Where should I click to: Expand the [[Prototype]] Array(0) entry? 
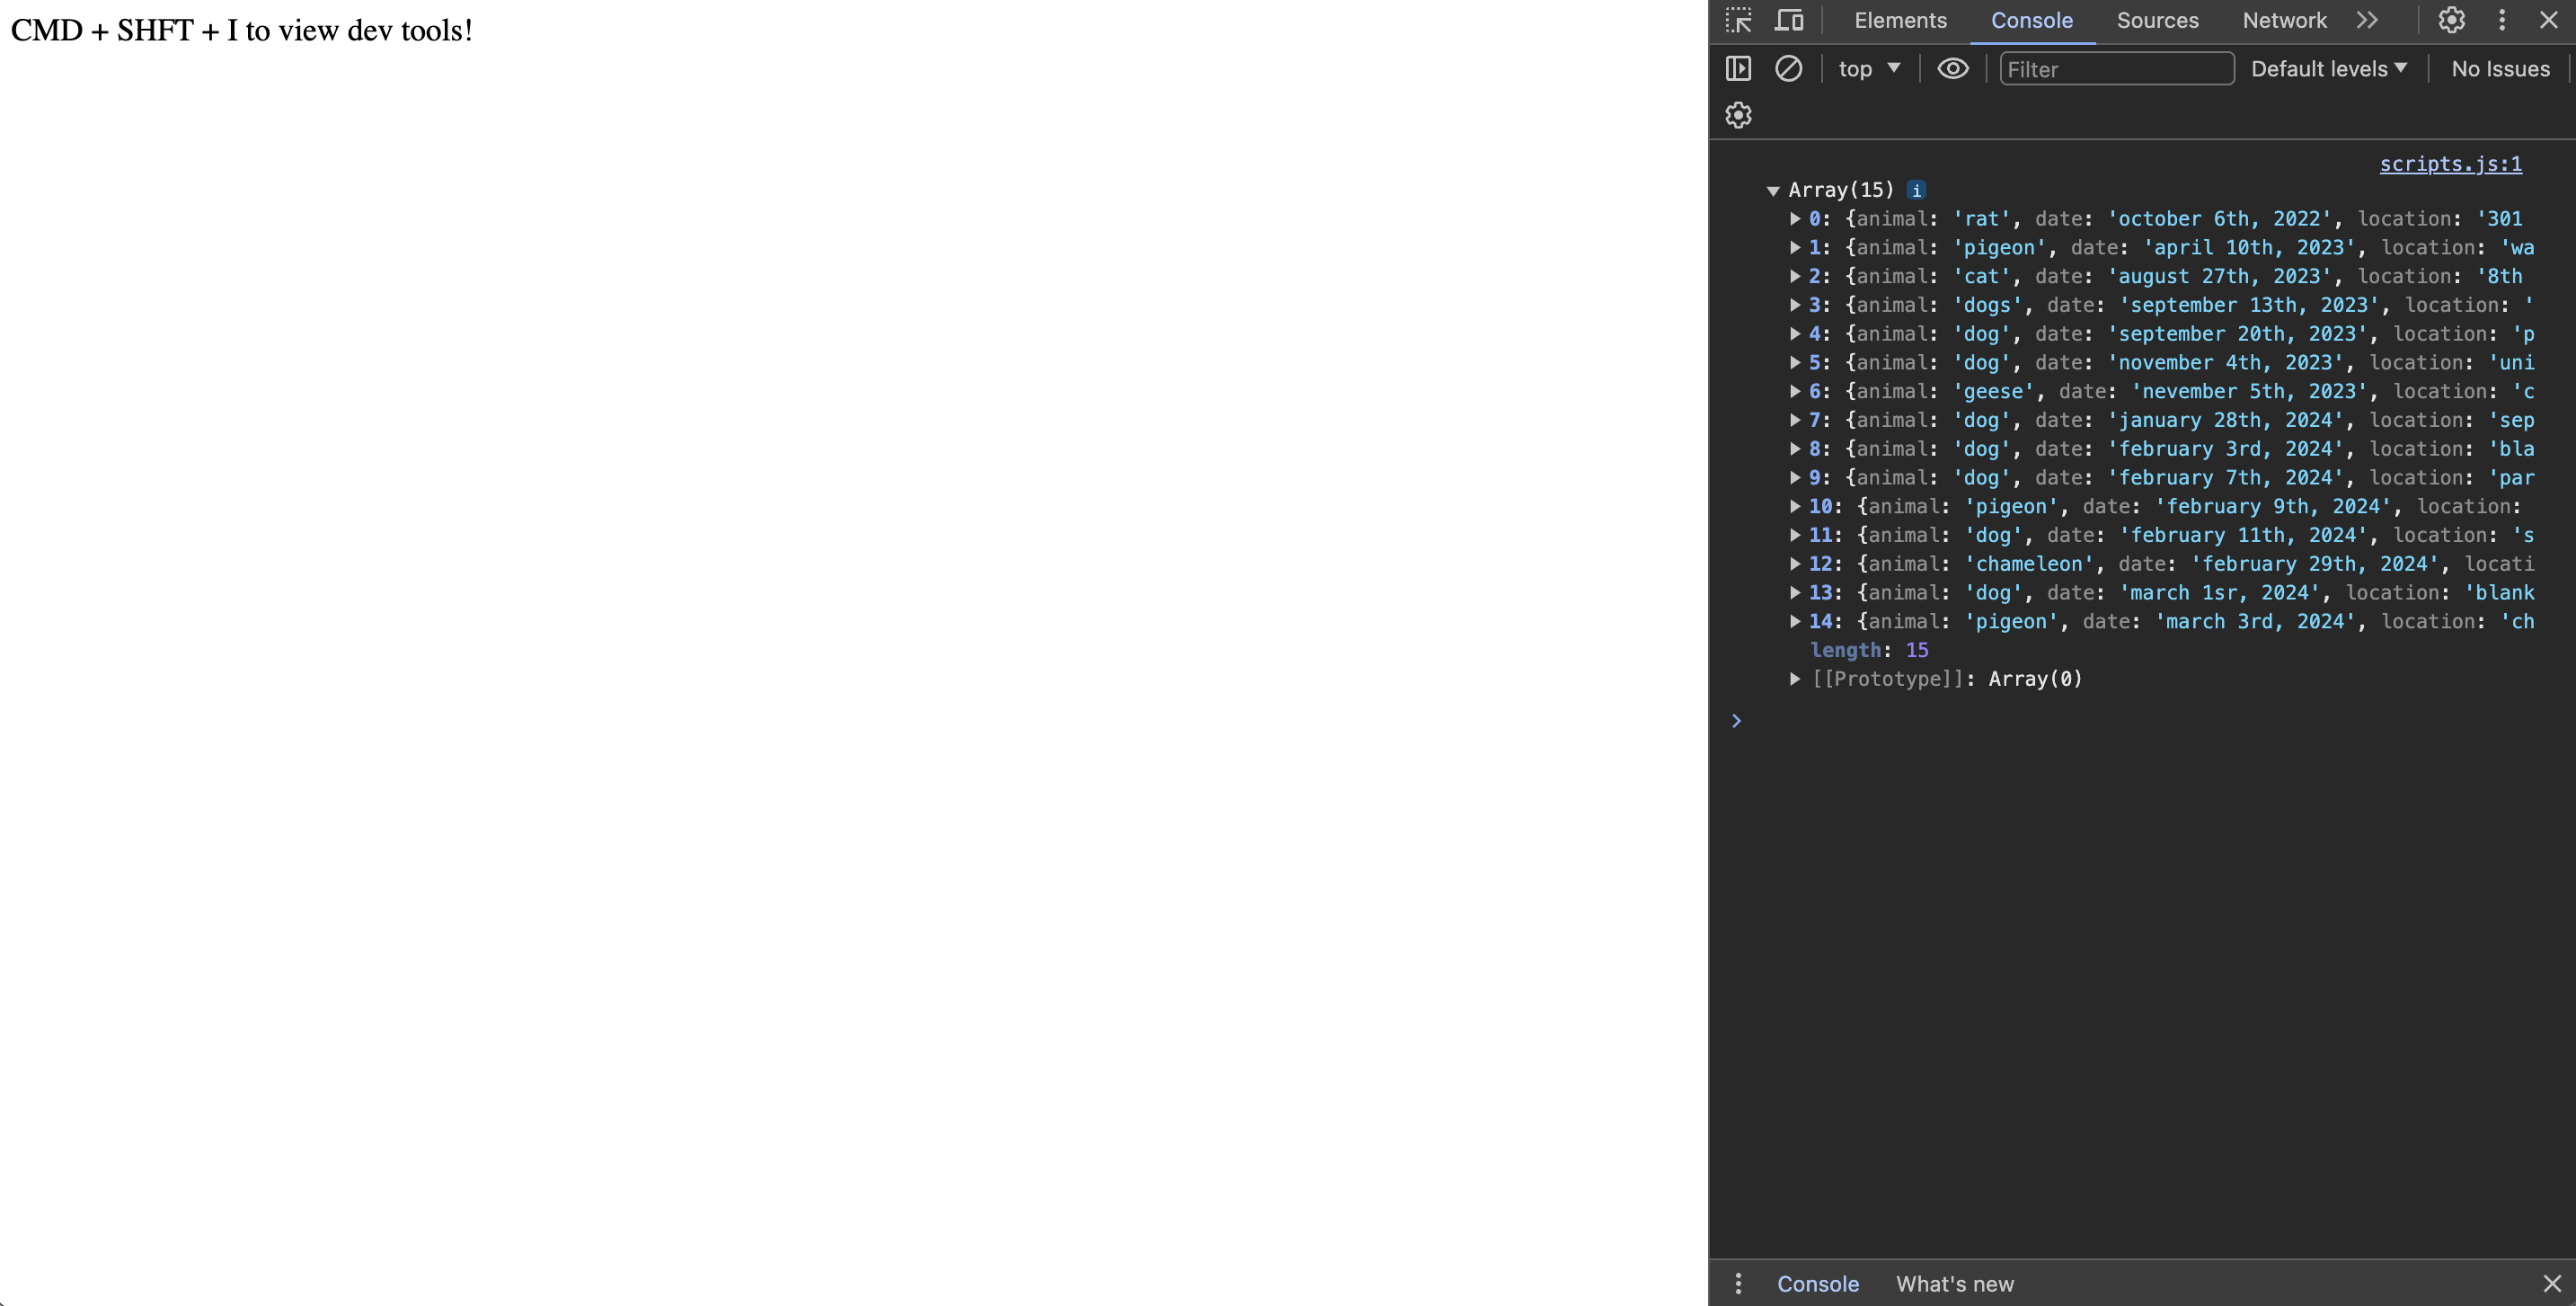pyautogui.click(x=1795, y=679)
